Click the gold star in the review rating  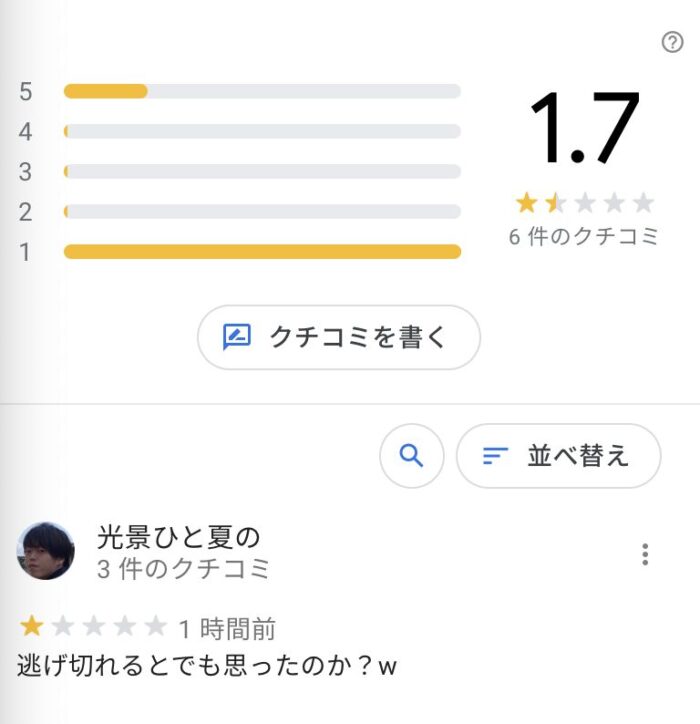pos(31,626)
